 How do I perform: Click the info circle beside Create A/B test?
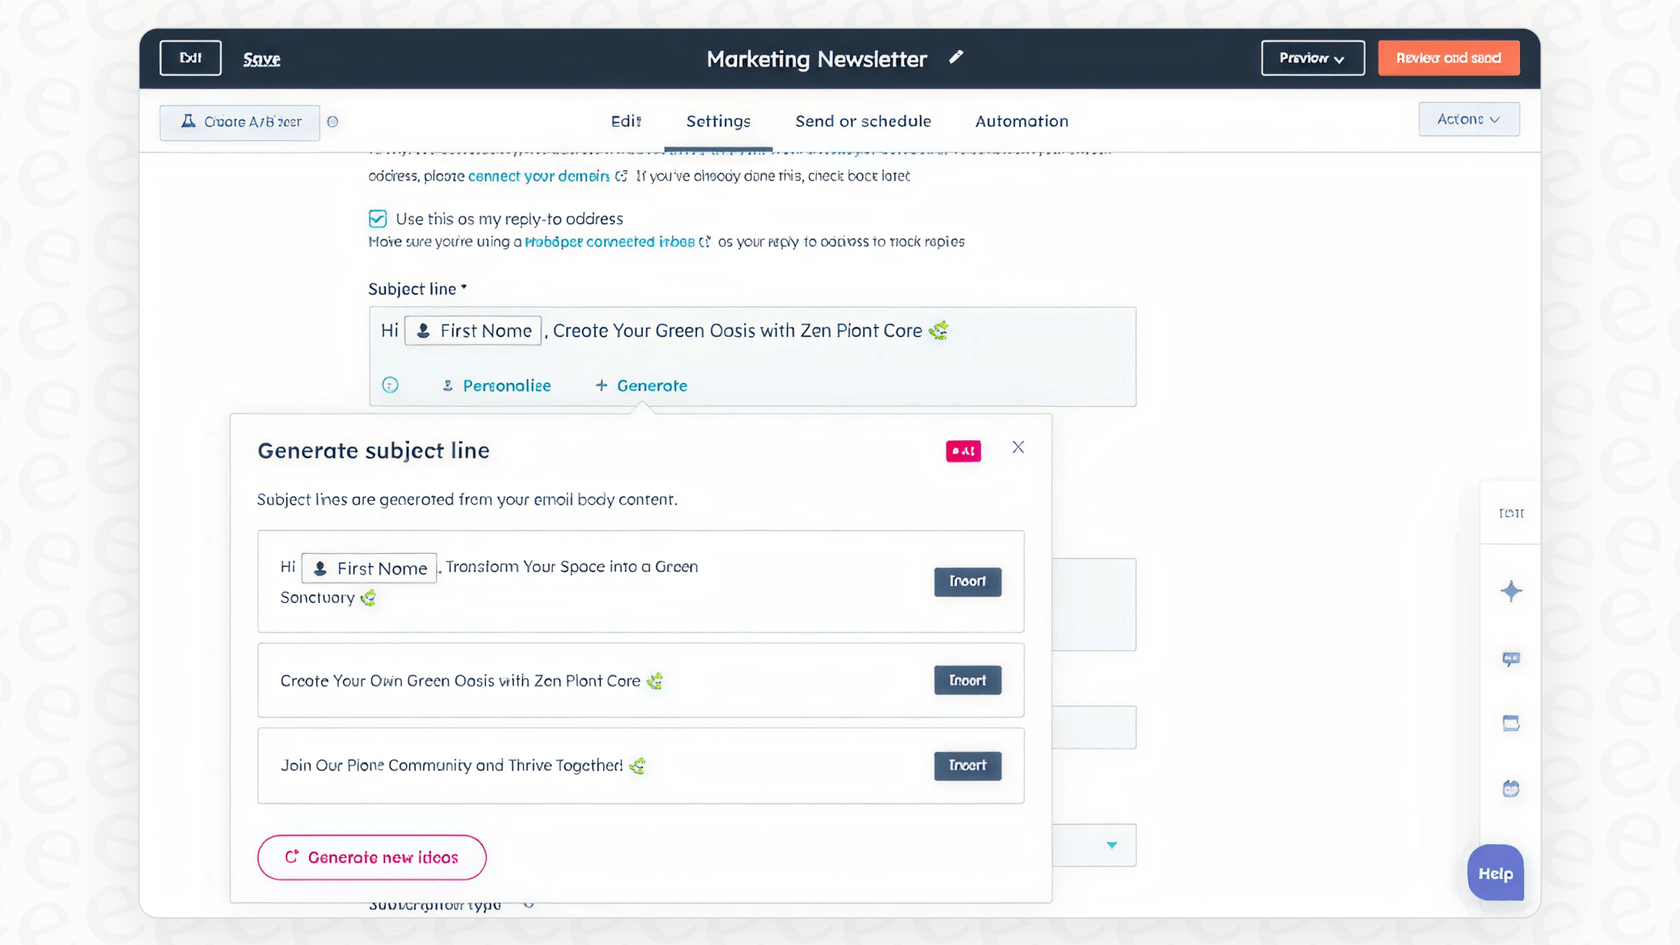tap(333, 121)
